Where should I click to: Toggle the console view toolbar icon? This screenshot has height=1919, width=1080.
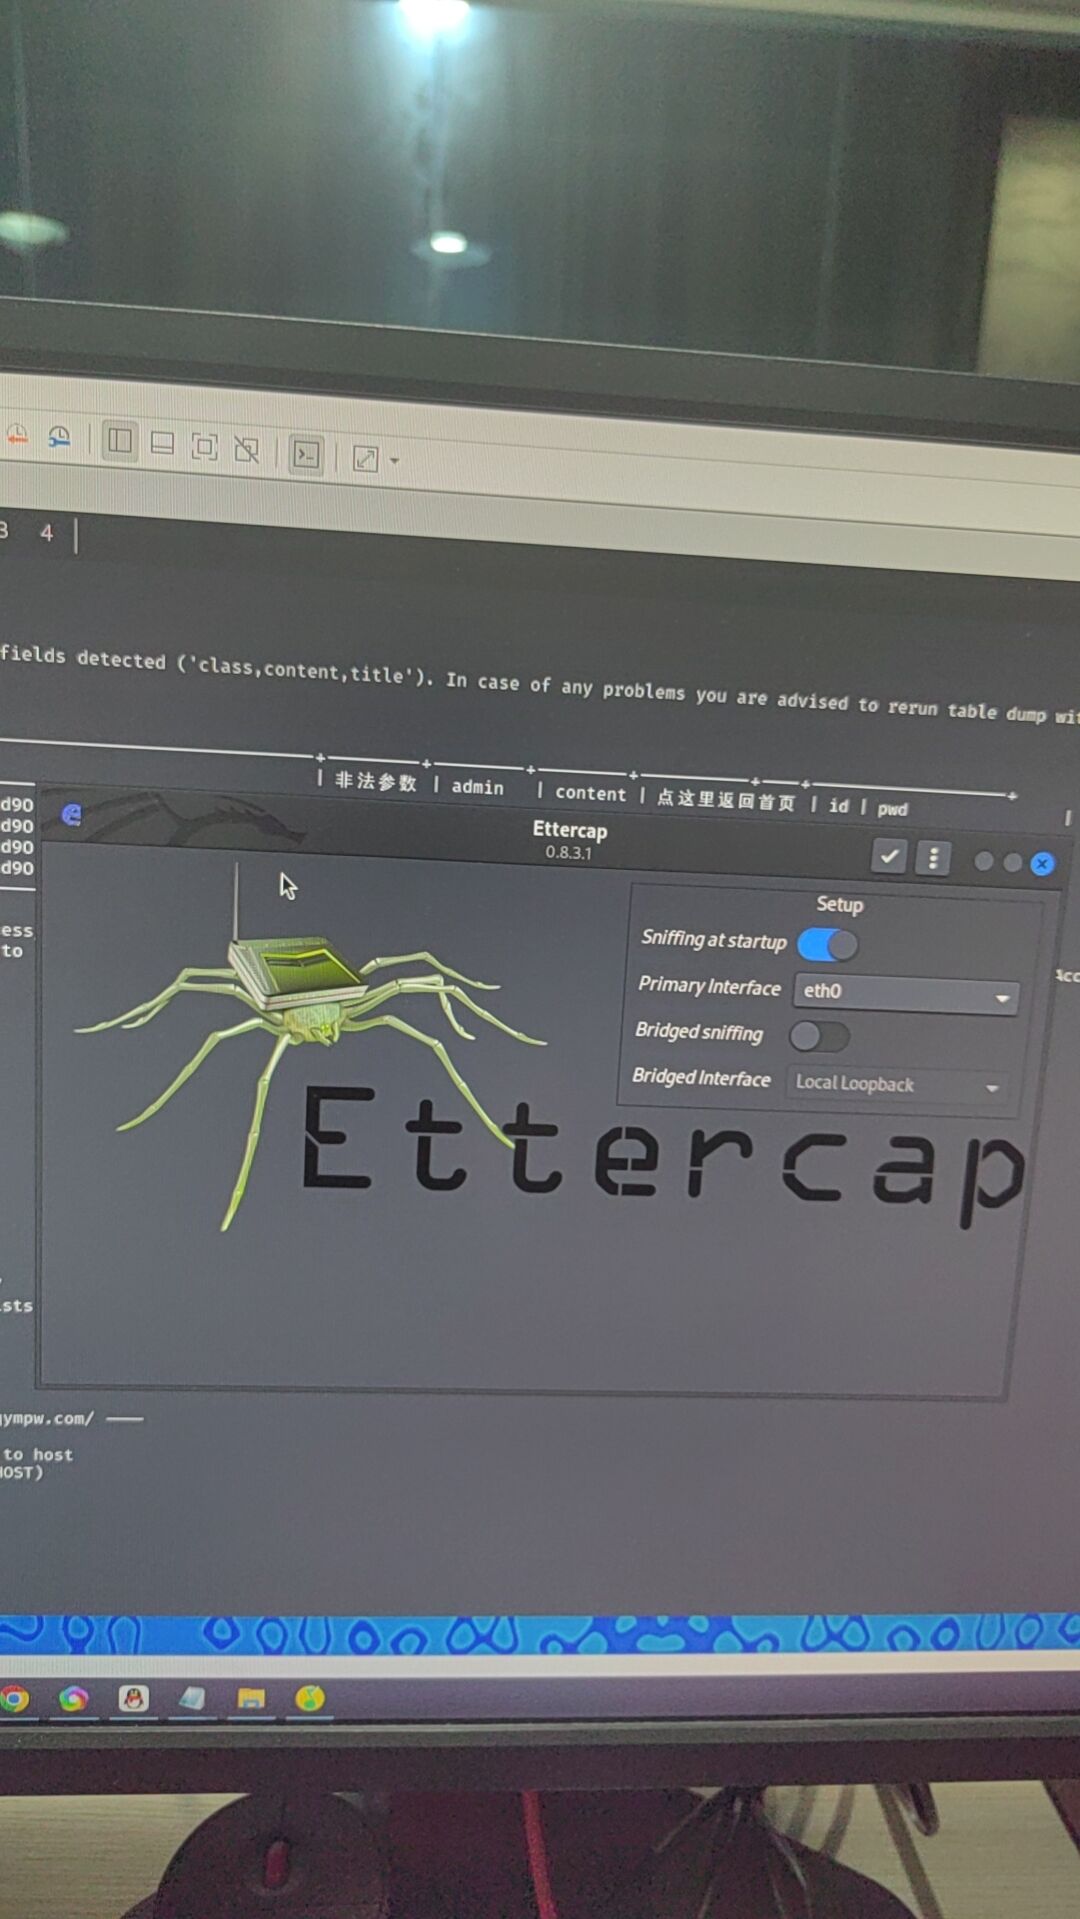(306, 455)
